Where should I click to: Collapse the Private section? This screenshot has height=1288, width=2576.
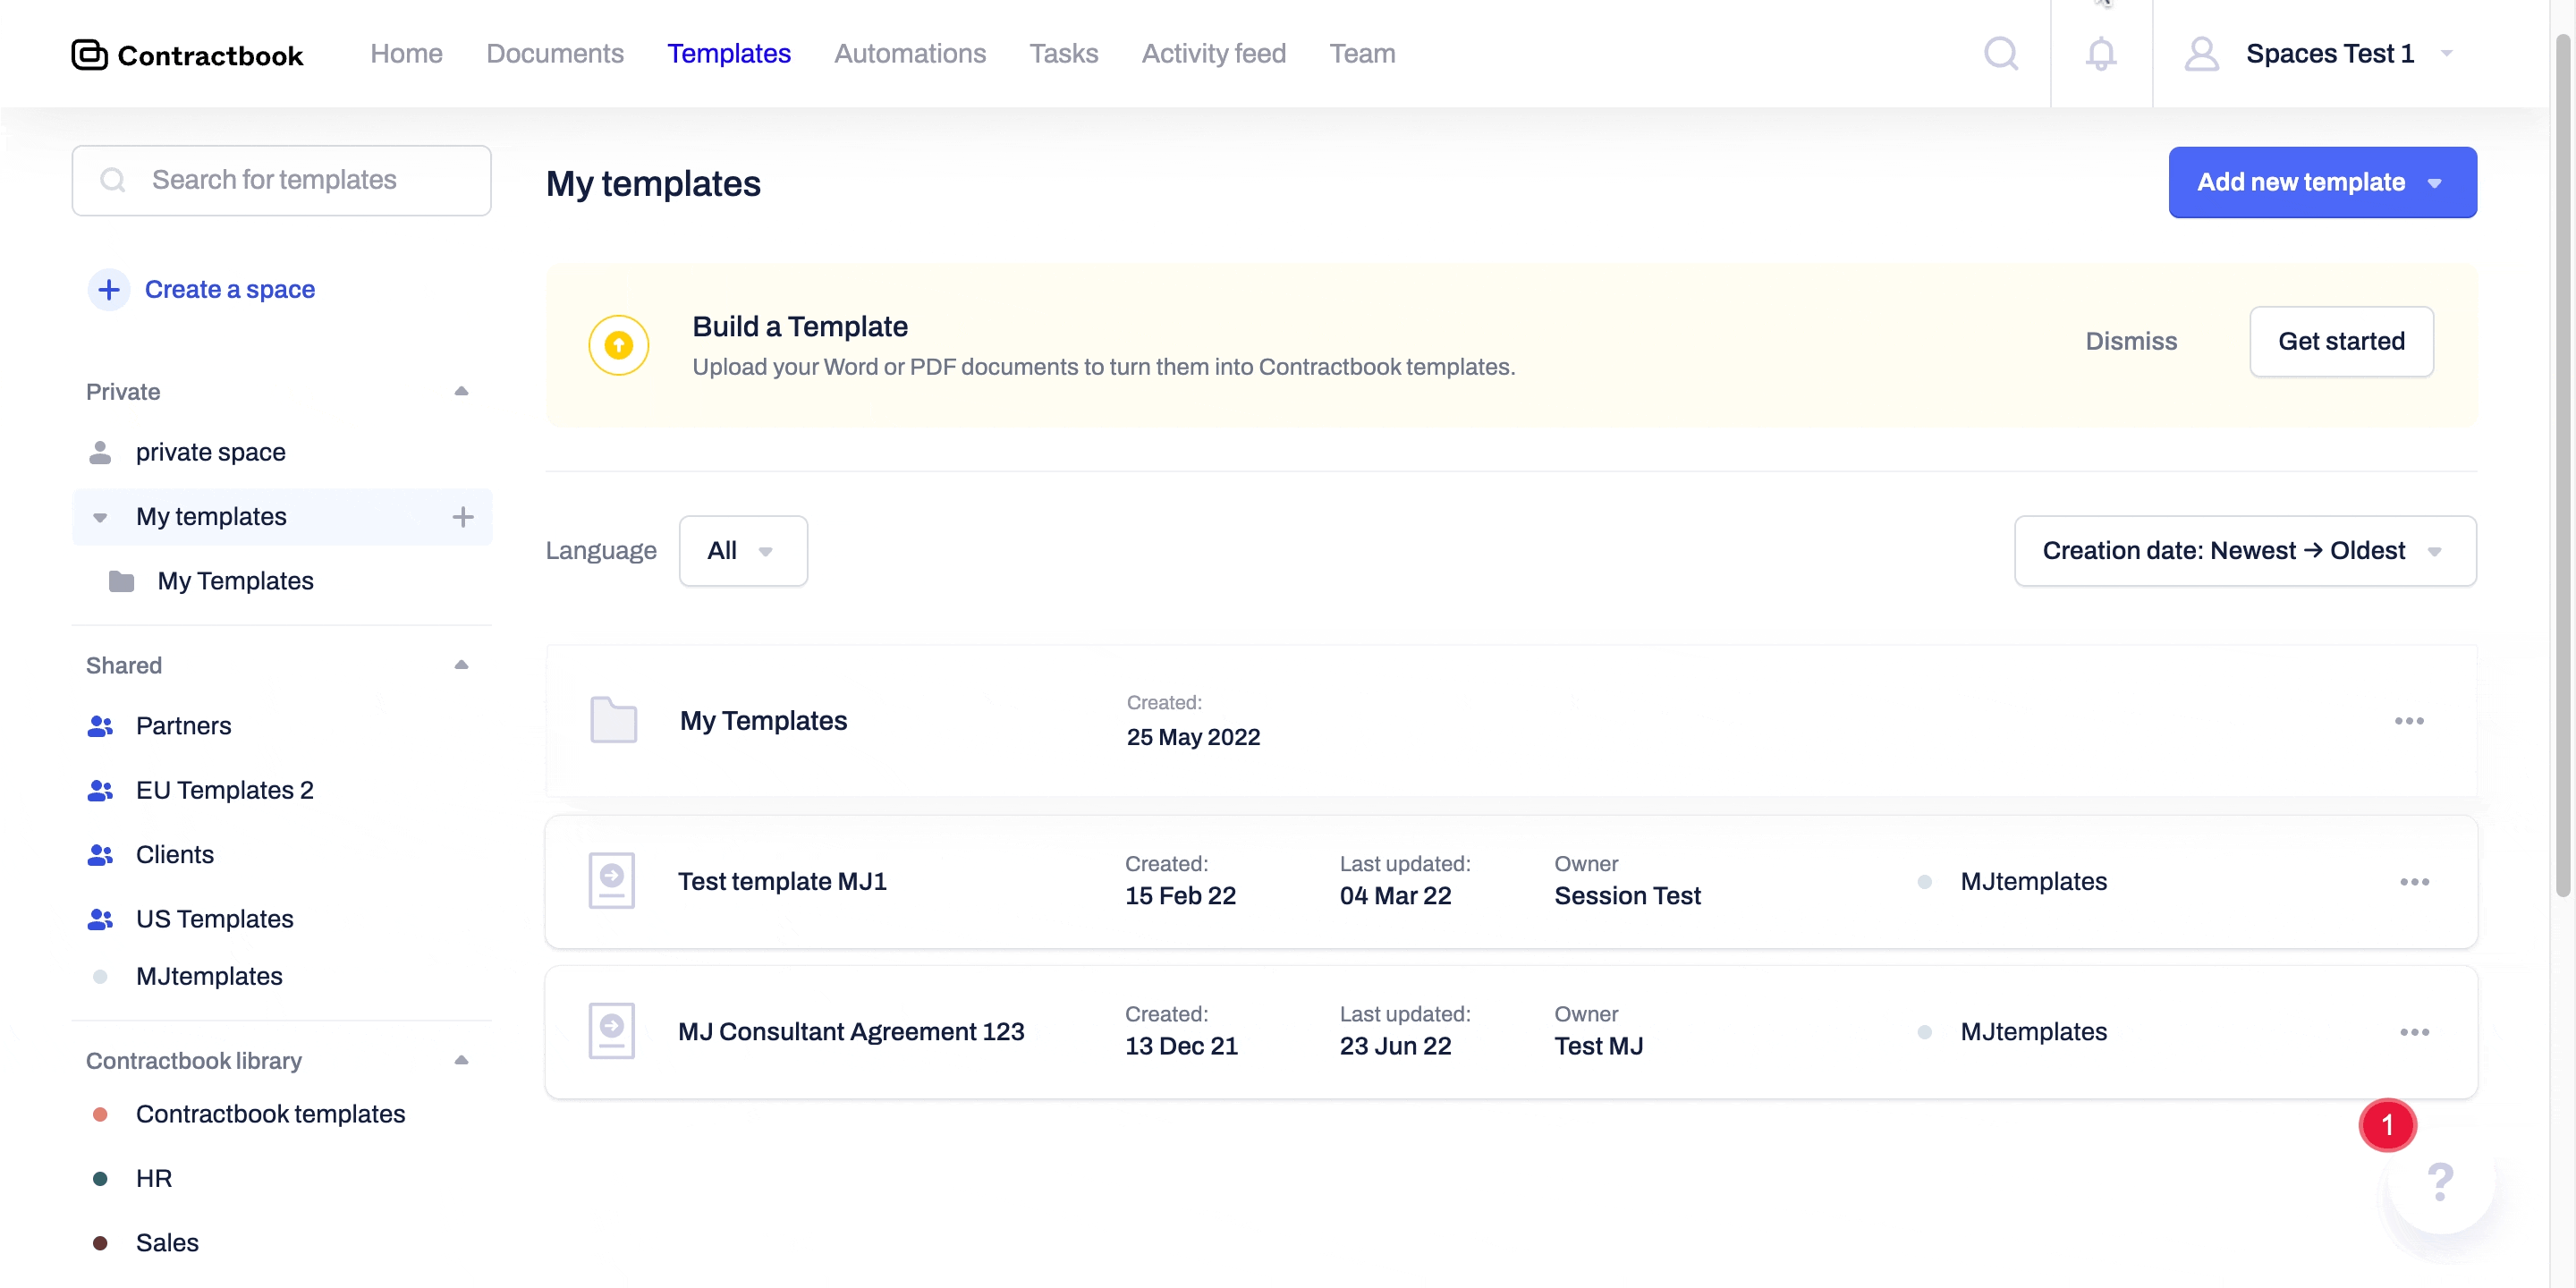pyautogui.click(x=461, y=391)
